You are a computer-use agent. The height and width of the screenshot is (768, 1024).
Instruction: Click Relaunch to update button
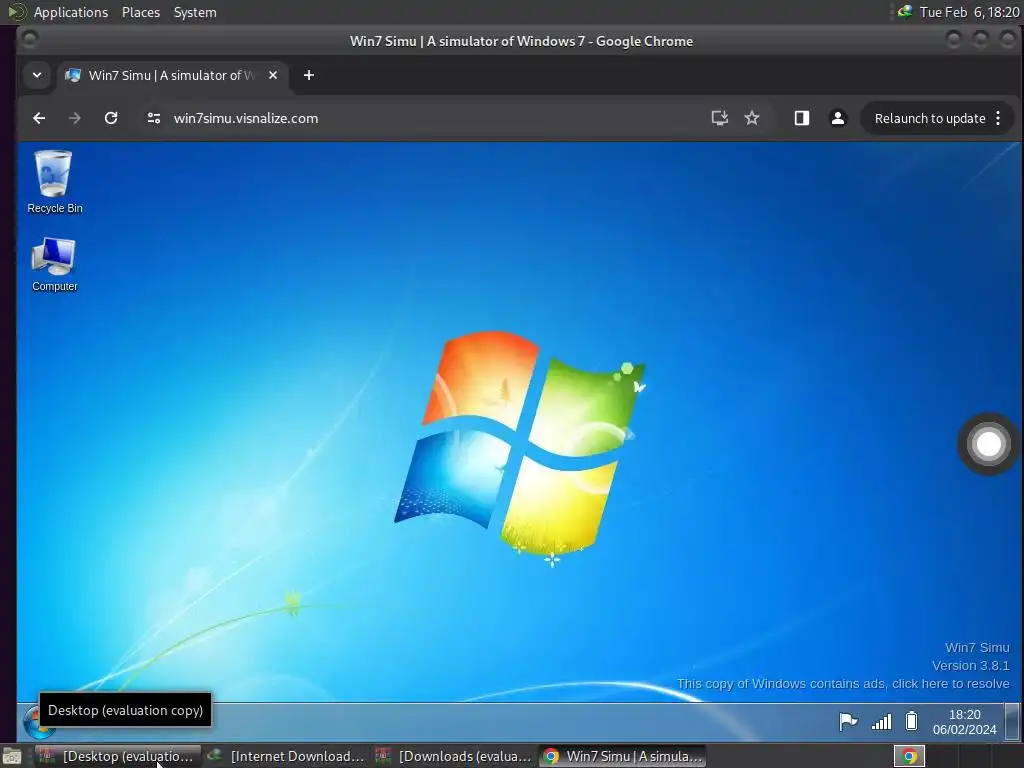(930, 118)
